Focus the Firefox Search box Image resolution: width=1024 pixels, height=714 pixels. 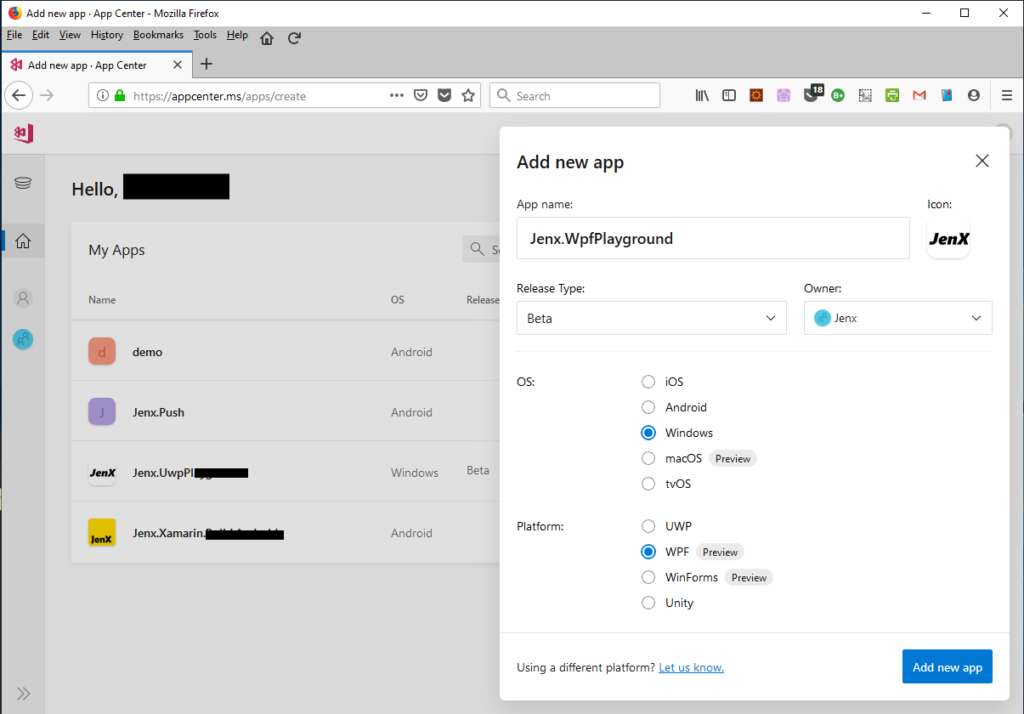point(575,95)
